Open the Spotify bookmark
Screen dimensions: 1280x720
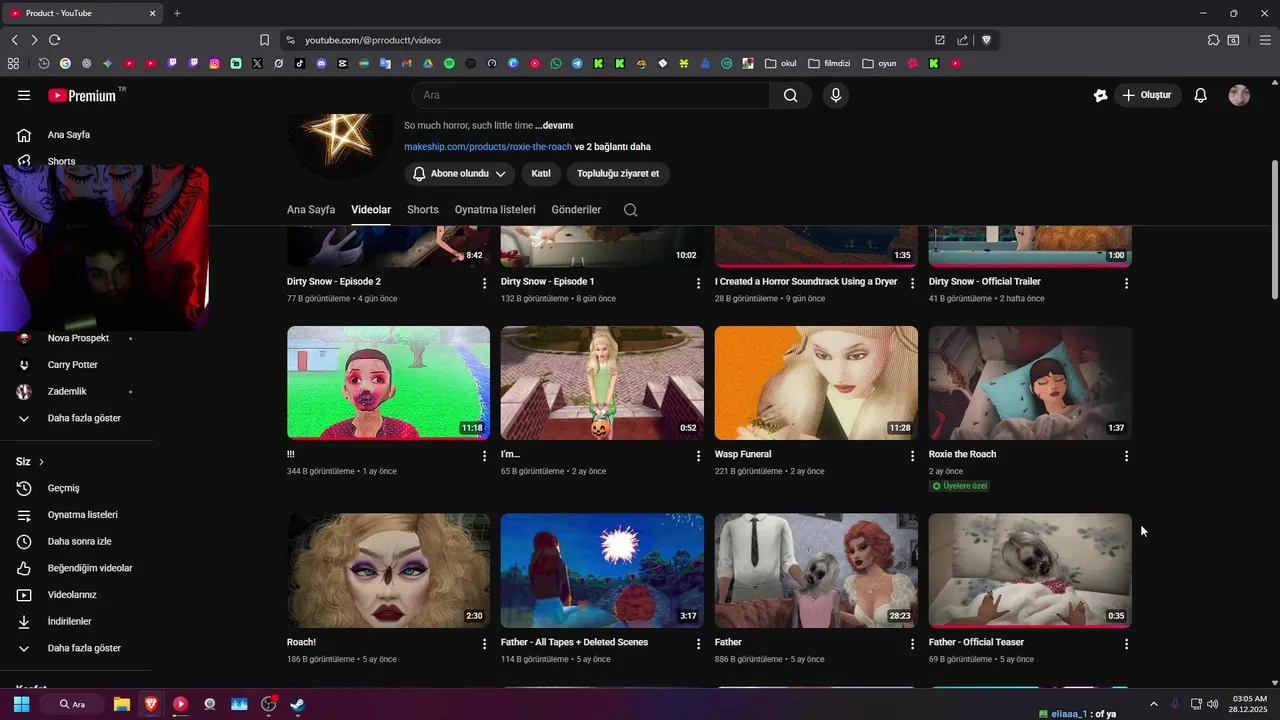(449, 63)
